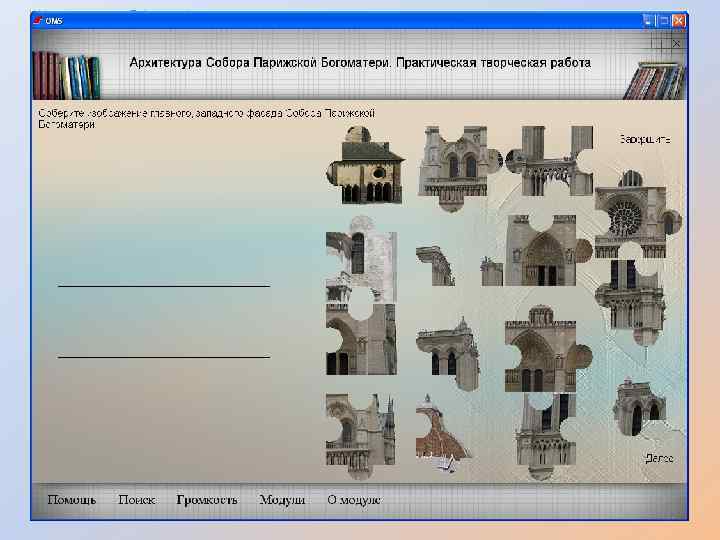Click the OMS application icon in the title bar
This screenshot has height=540, width=720.
[38, 21]
